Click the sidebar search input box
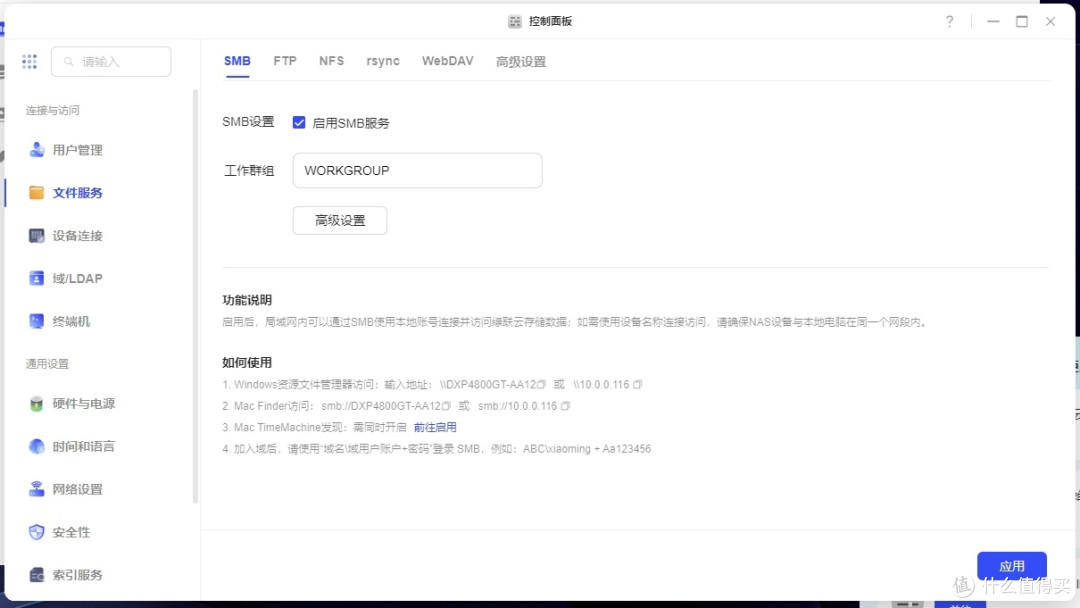The image size is (1080, 608). coord(111,61)
